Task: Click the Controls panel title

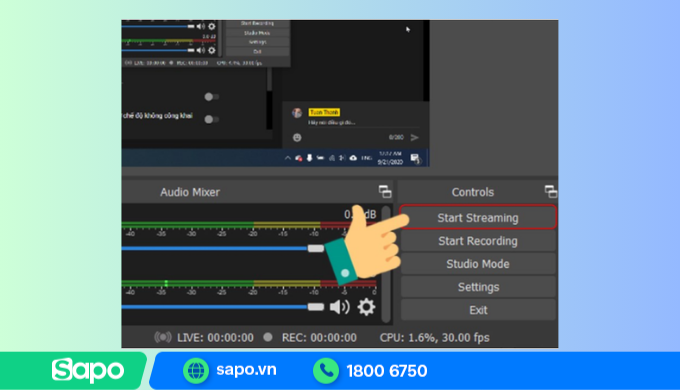Action: pos(473,192)
